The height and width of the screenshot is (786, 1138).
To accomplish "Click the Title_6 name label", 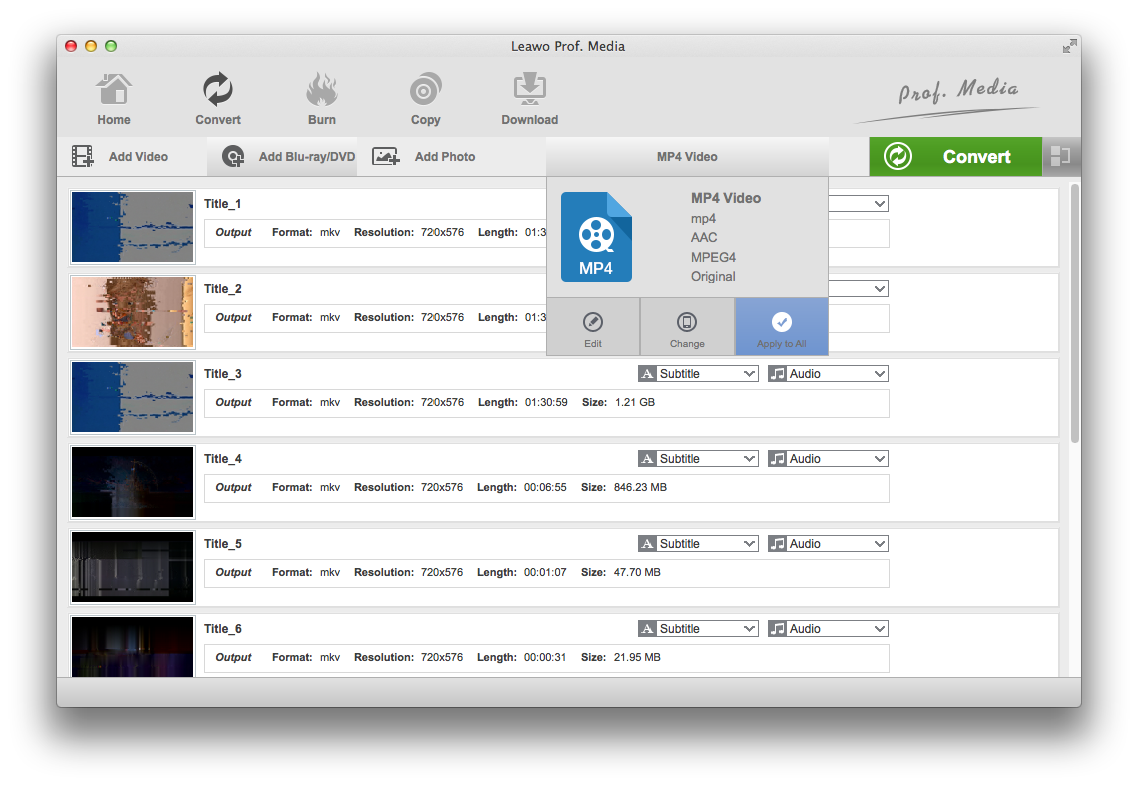I will click(x=222, y=629).
